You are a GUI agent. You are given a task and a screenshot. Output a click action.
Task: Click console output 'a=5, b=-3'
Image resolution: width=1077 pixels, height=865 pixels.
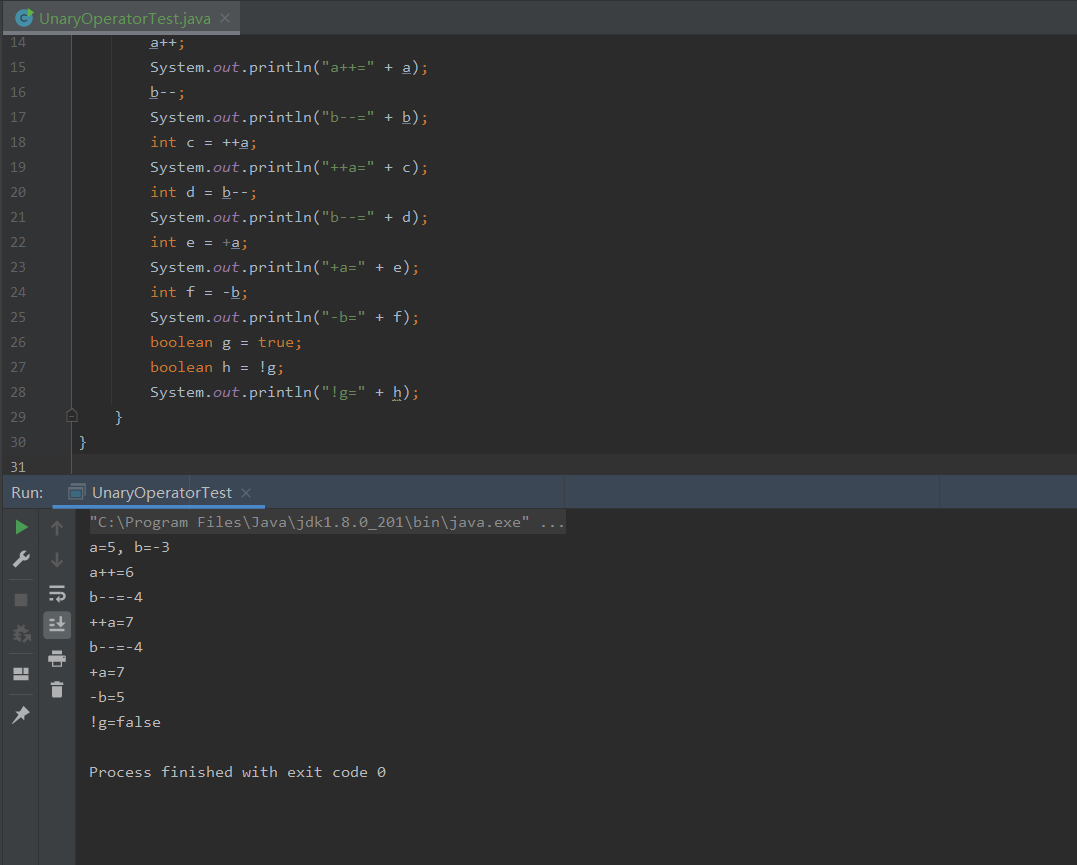point(129,548)
